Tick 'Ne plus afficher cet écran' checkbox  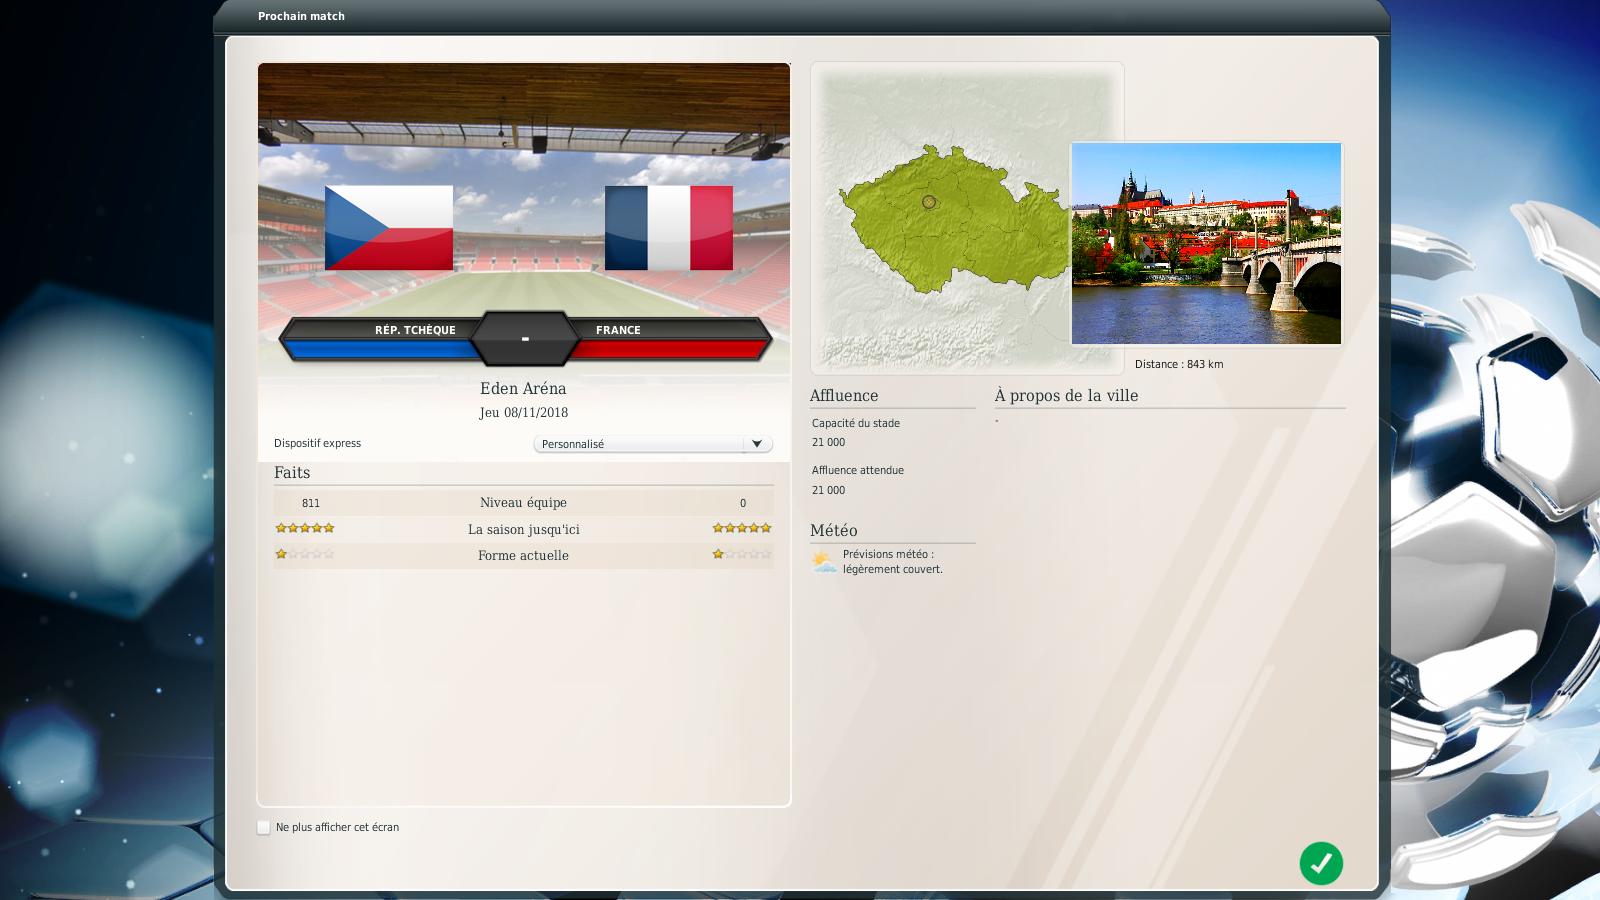tap(264, 827)
